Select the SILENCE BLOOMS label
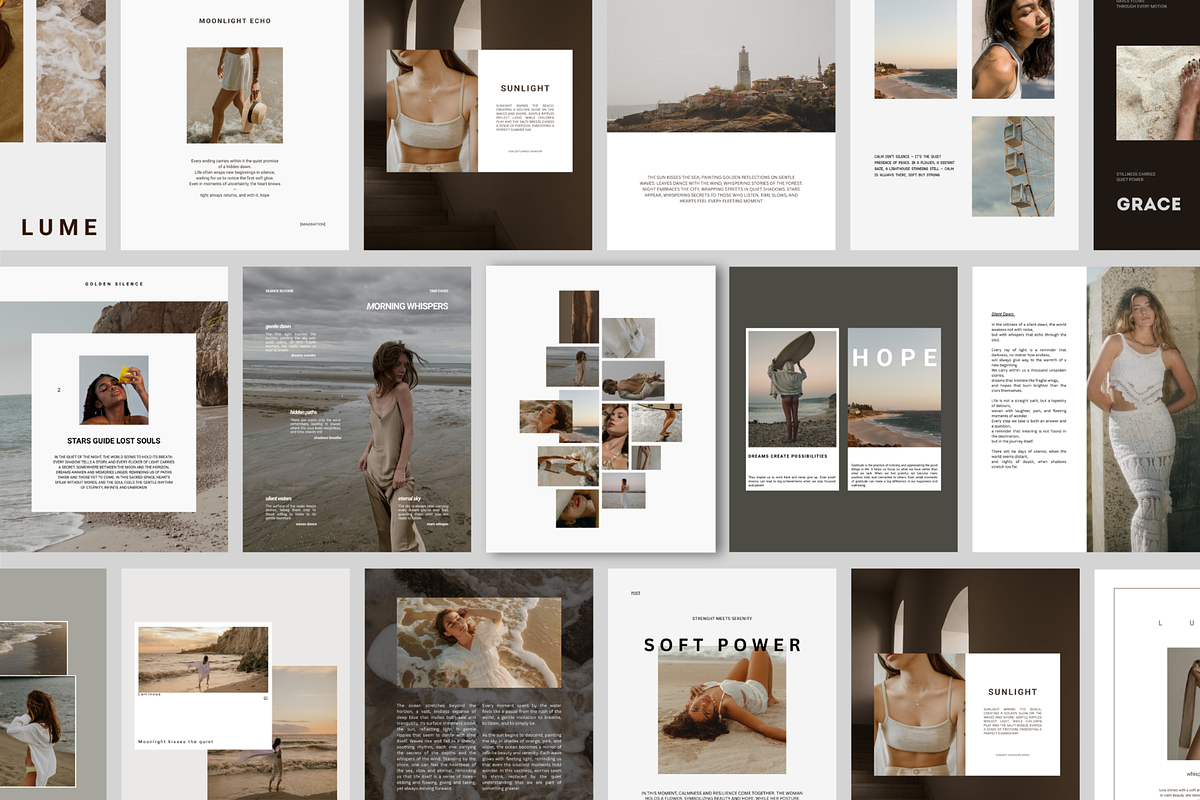This screenshot has width=1200, height=800. 279,290
